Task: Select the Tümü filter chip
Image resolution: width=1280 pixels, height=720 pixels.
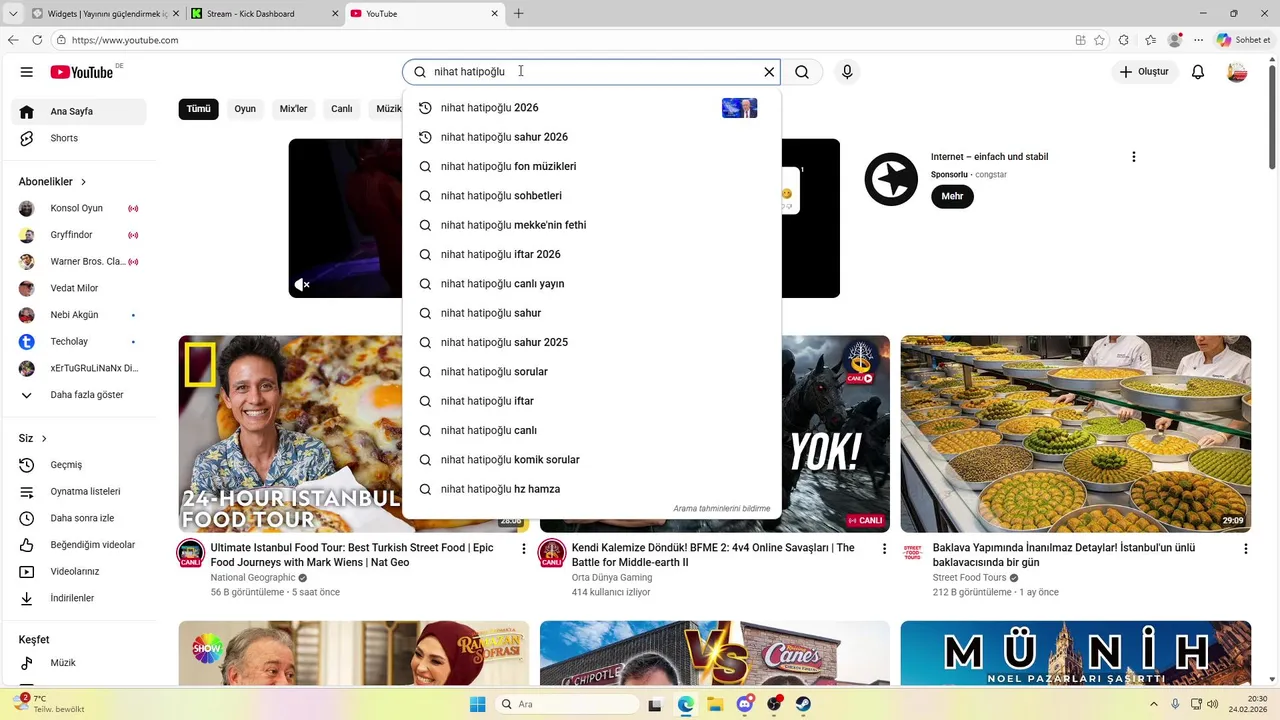Action: point(199,109)
